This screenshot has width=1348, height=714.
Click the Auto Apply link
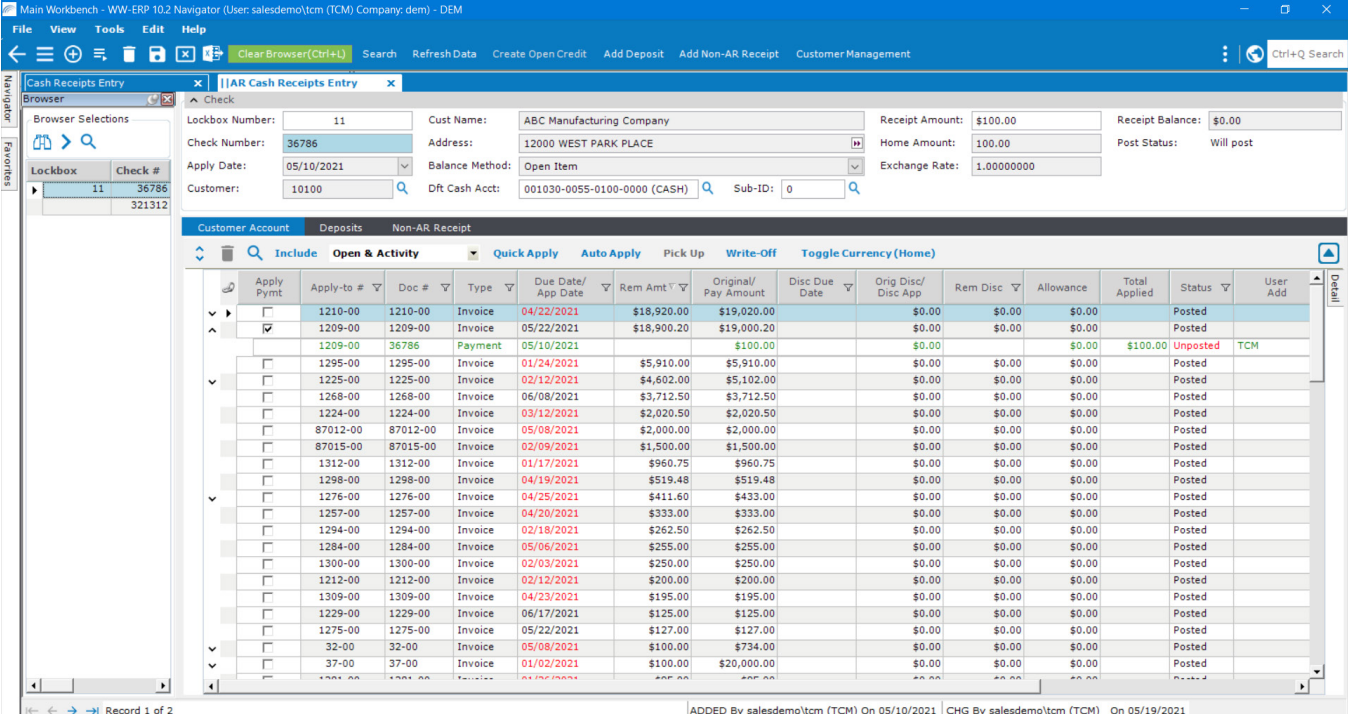(610, 254)
